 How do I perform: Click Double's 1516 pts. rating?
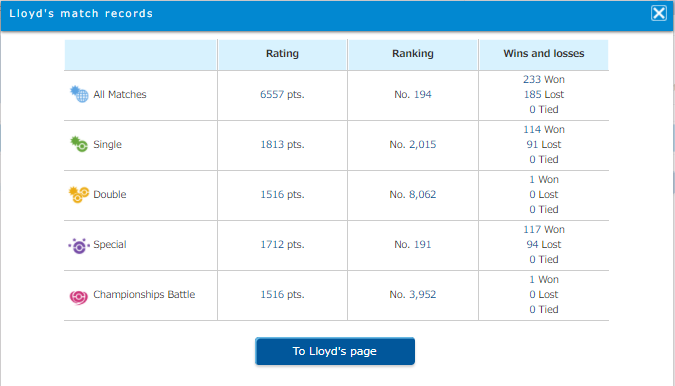pyautogui.click(x=282, y=195)
